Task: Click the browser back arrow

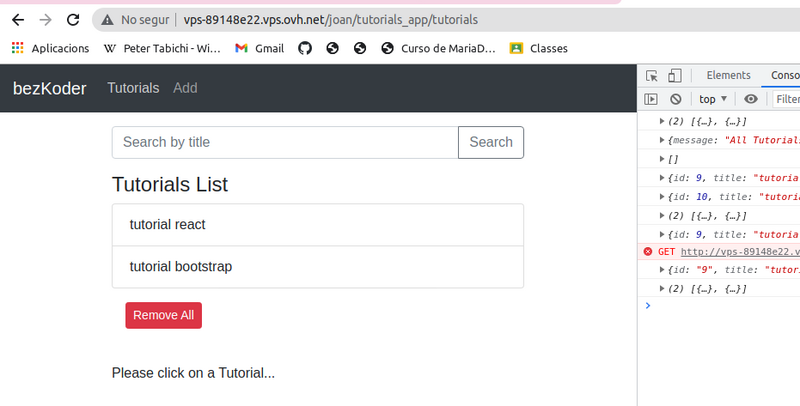Action: click(18, 19)
